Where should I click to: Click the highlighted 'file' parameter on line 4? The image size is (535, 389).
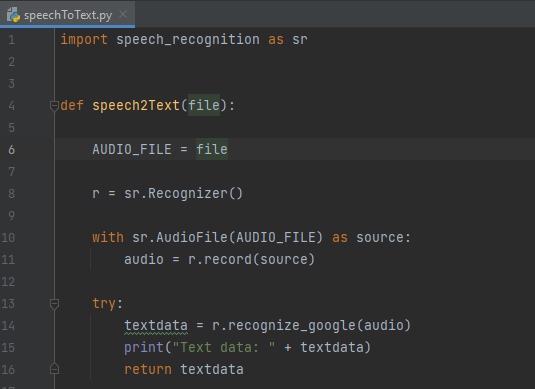tap(204, 105)
